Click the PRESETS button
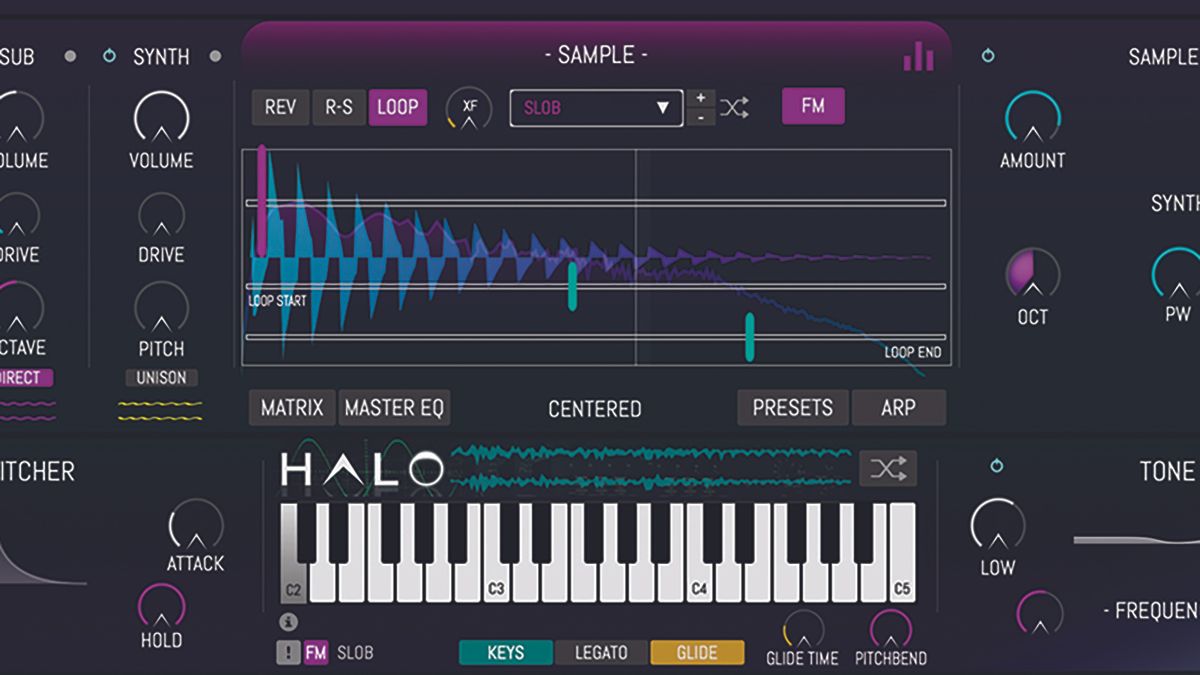 pos(792,408)
